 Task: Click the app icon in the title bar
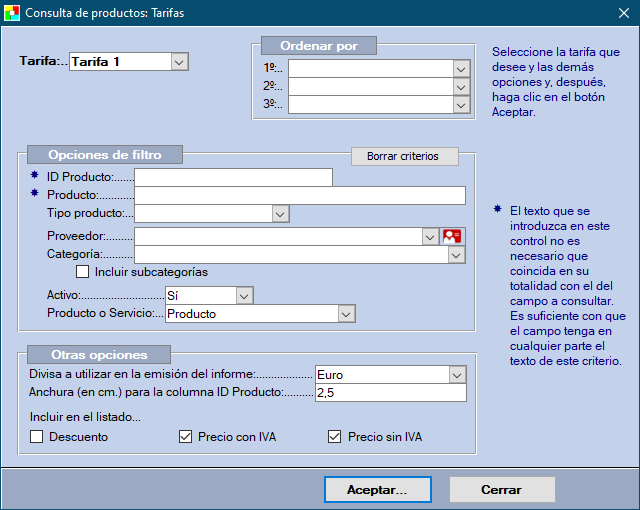click(12, 13)
